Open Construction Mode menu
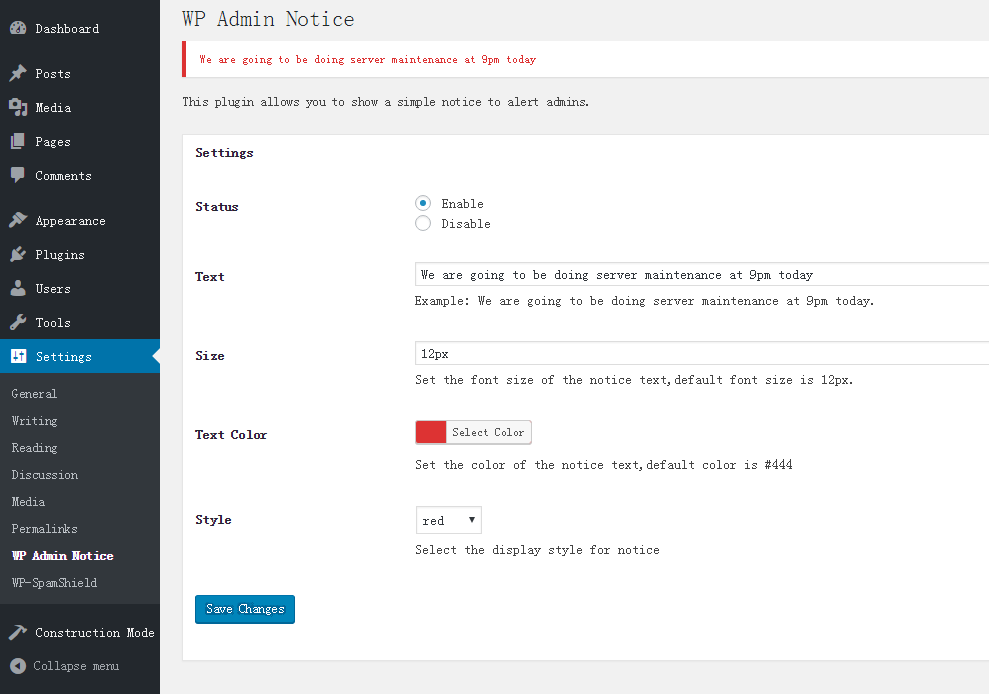 (x=95, y=633)
